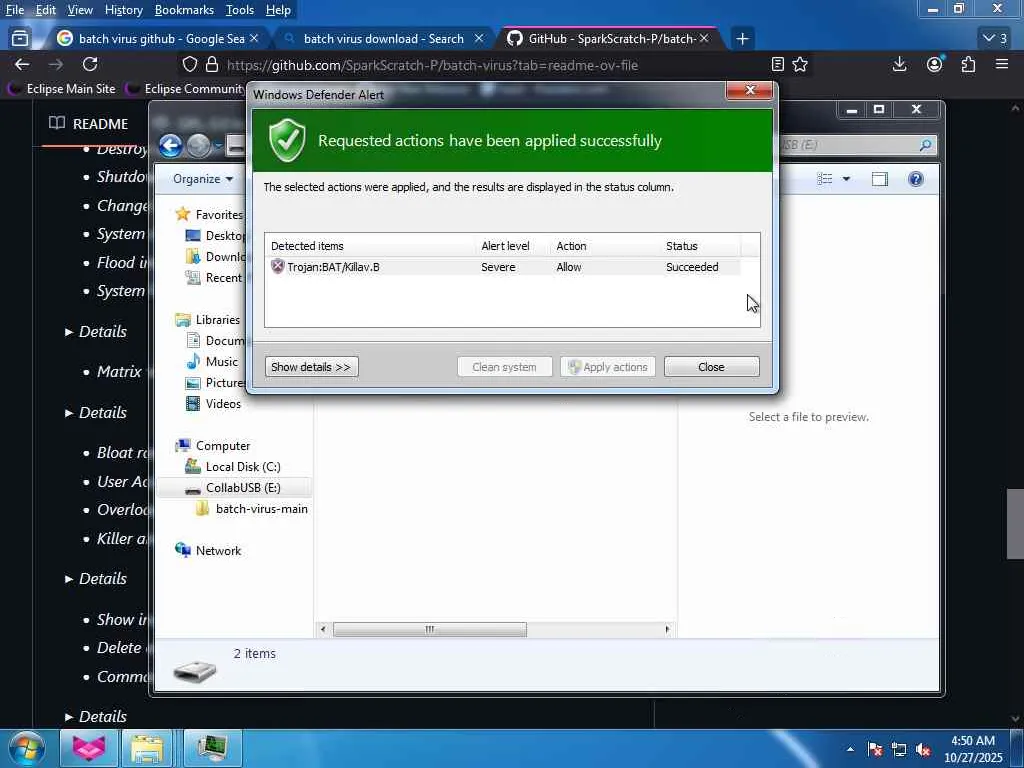This screenshot has width=1024, height=768.
Task: Open the list all tabs dropdown
Action: (x=995, y=39)
